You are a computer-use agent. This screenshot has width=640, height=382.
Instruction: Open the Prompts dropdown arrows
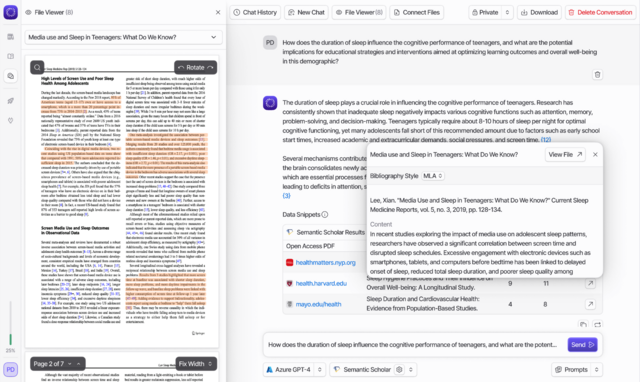597,369
